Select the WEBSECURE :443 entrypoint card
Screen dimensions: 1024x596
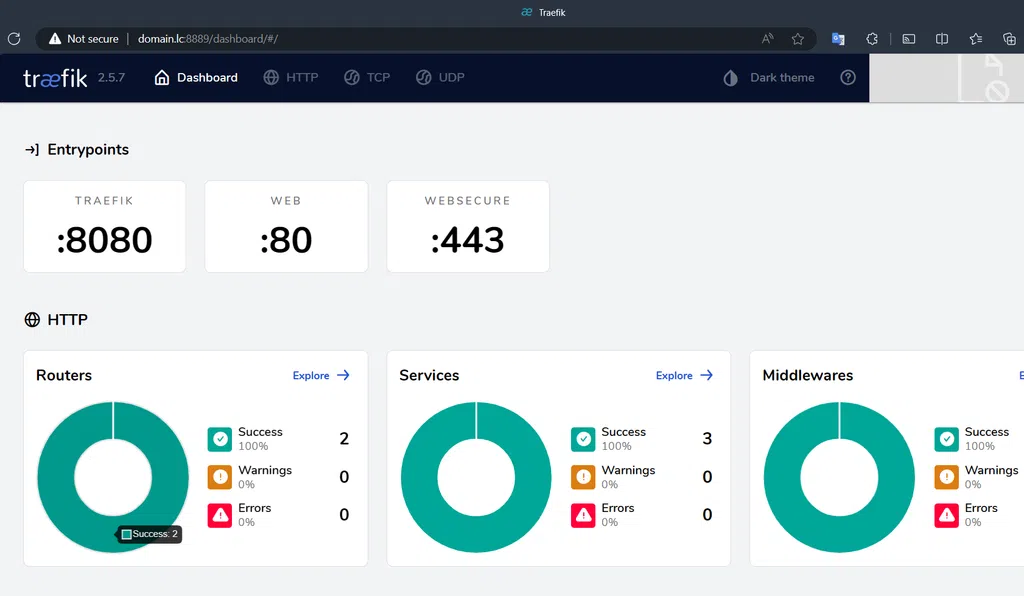tap(468, 227)
